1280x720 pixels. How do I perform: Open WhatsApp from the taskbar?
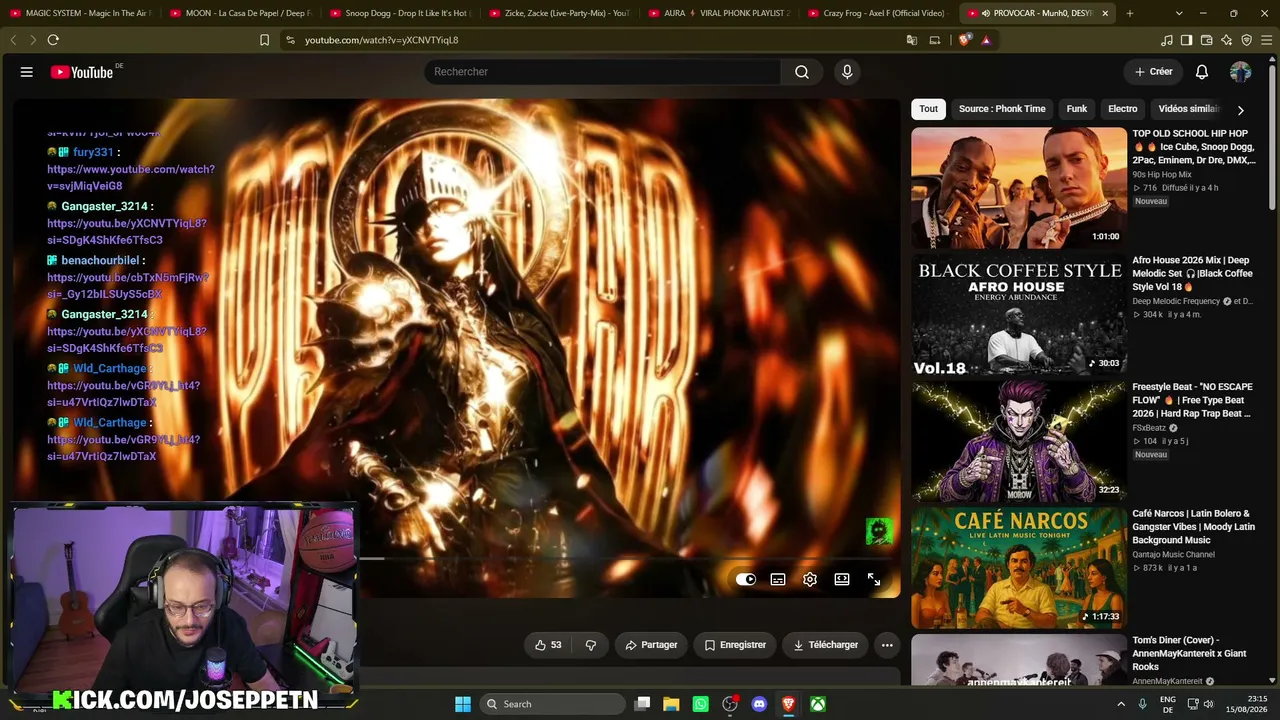[x=700, y=704]
